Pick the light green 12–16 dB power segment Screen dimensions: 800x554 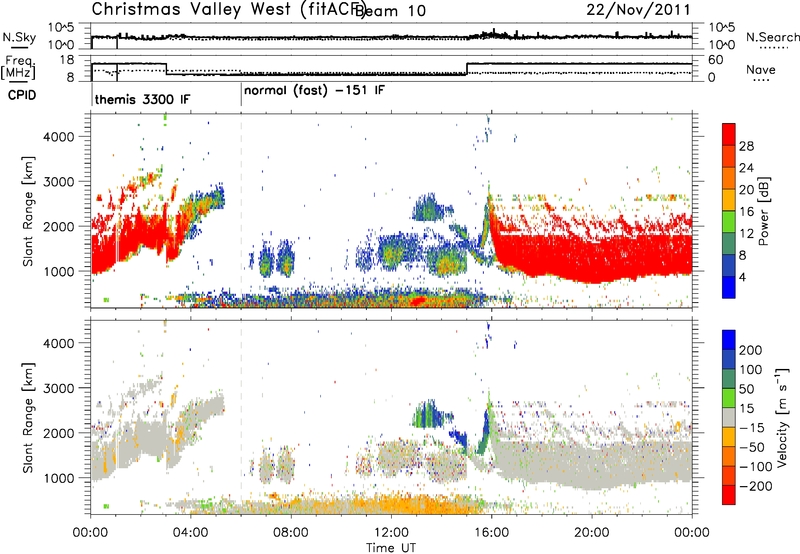coord(729,221)
